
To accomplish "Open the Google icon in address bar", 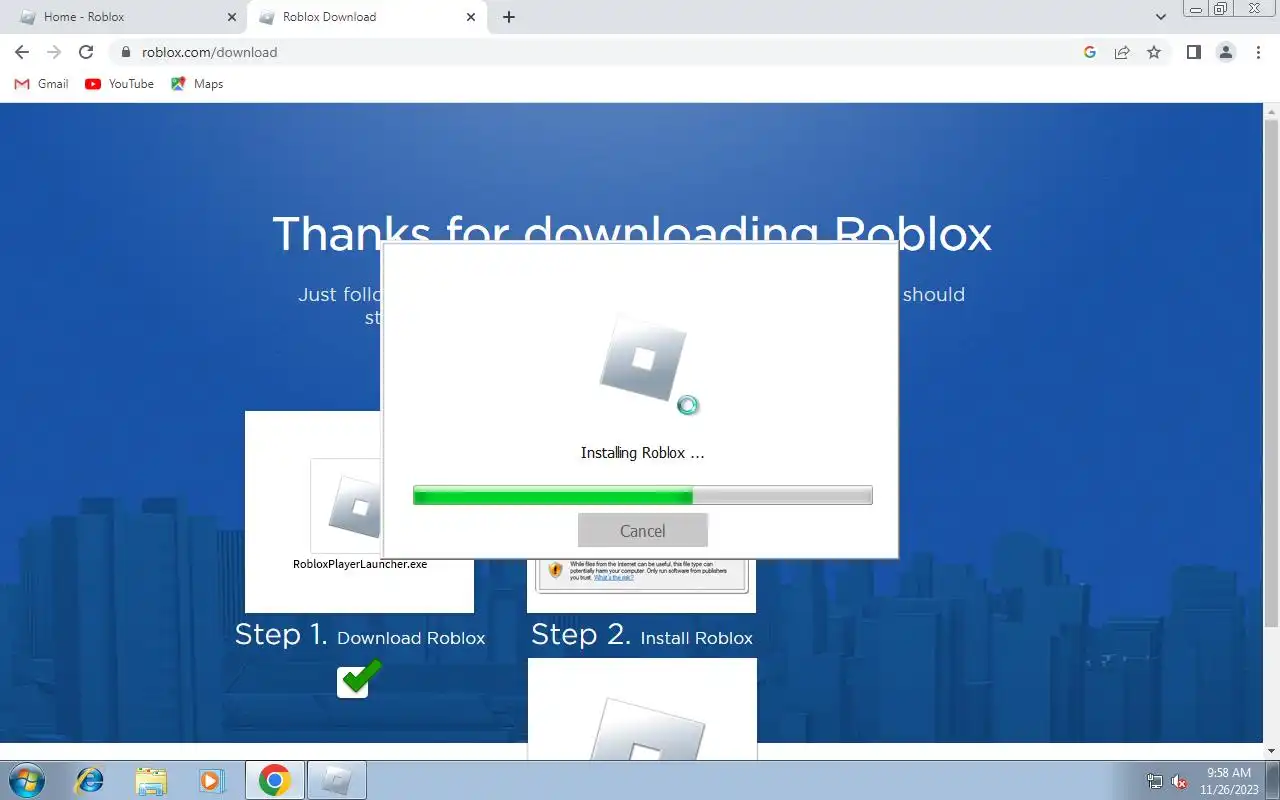I will coord(1090,52).
